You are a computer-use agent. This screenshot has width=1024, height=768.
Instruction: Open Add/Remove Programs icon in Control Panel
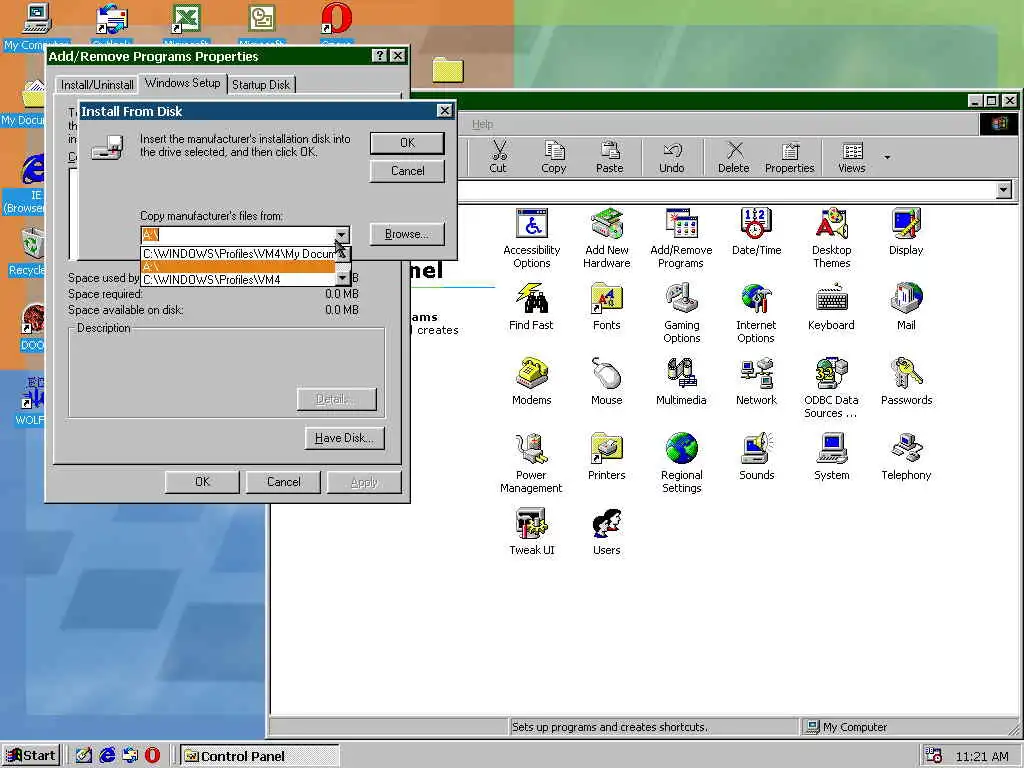(681, 238)
